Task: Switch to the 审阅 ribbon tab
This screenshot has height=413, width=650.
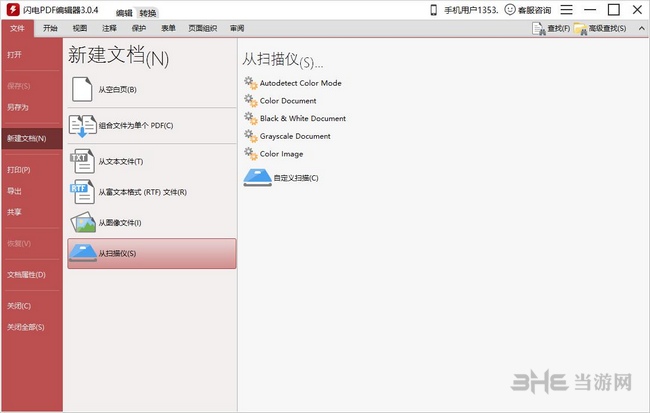Action: pos(237,28)
